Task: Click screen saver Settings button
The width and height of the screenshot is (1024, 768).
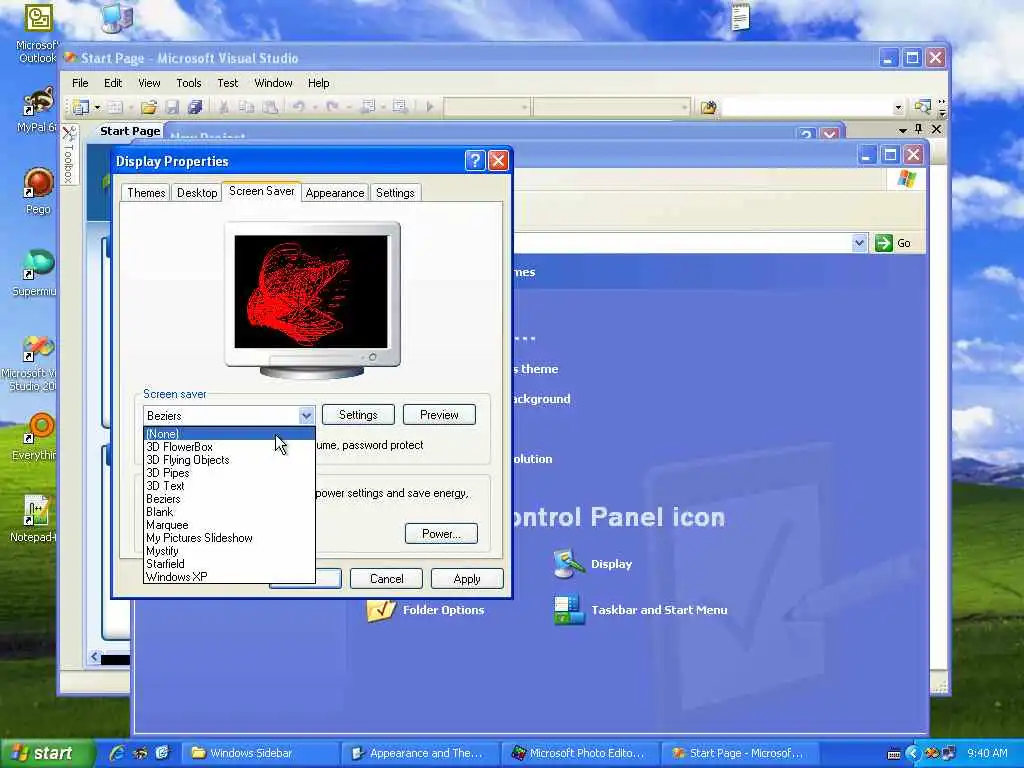Action: pos(358,415)
